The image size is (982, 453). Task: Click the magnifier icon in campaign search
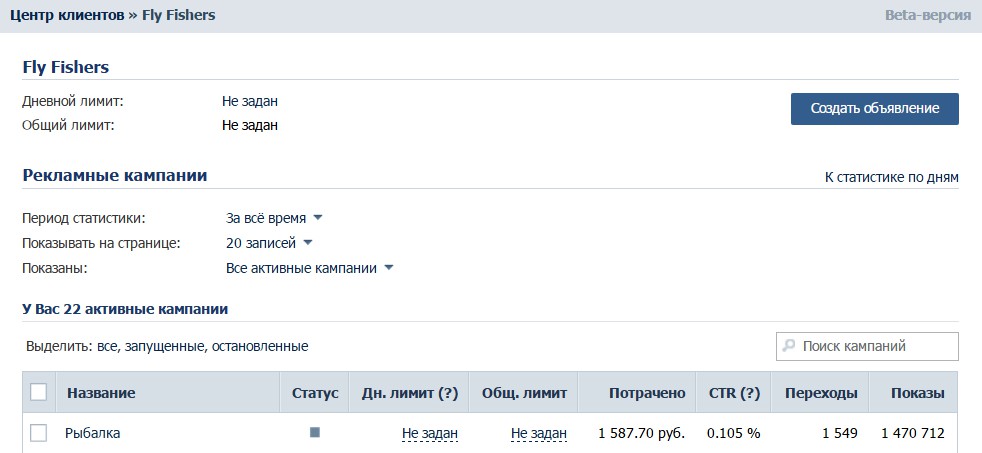coord(789,346)
